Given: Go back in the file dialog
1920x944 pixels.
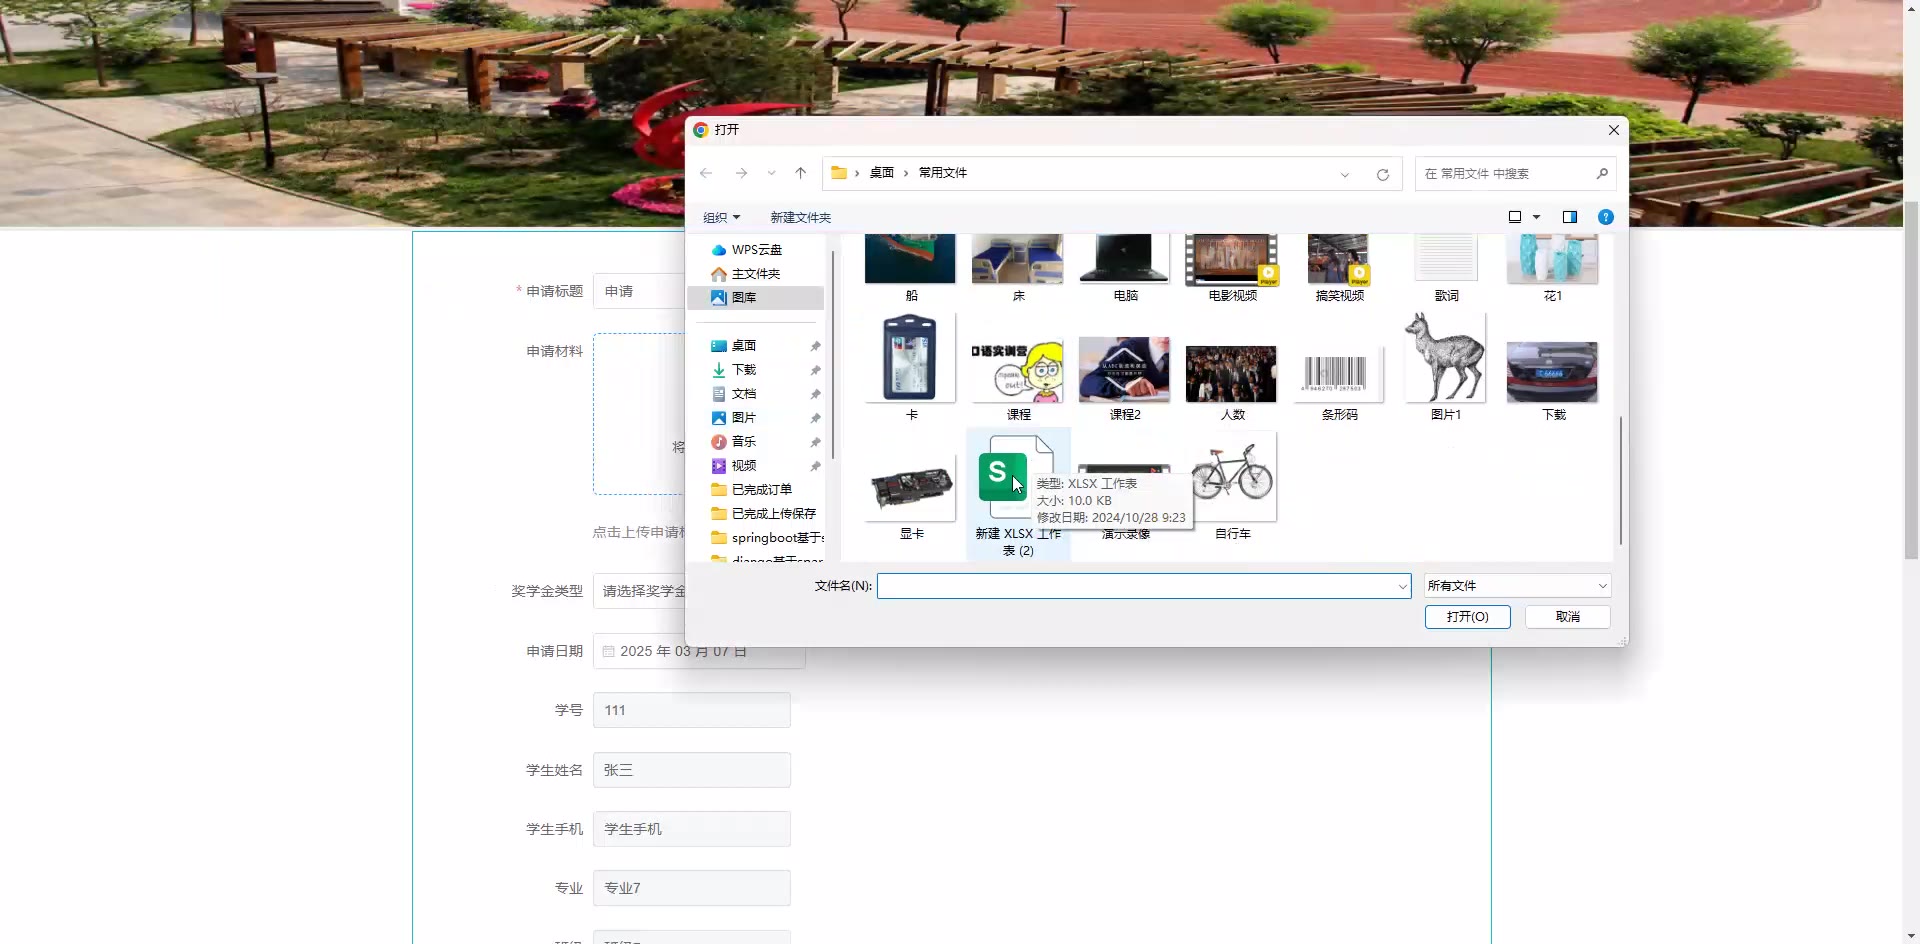Looking at the screenshot, I should click(x=706, y=173).
